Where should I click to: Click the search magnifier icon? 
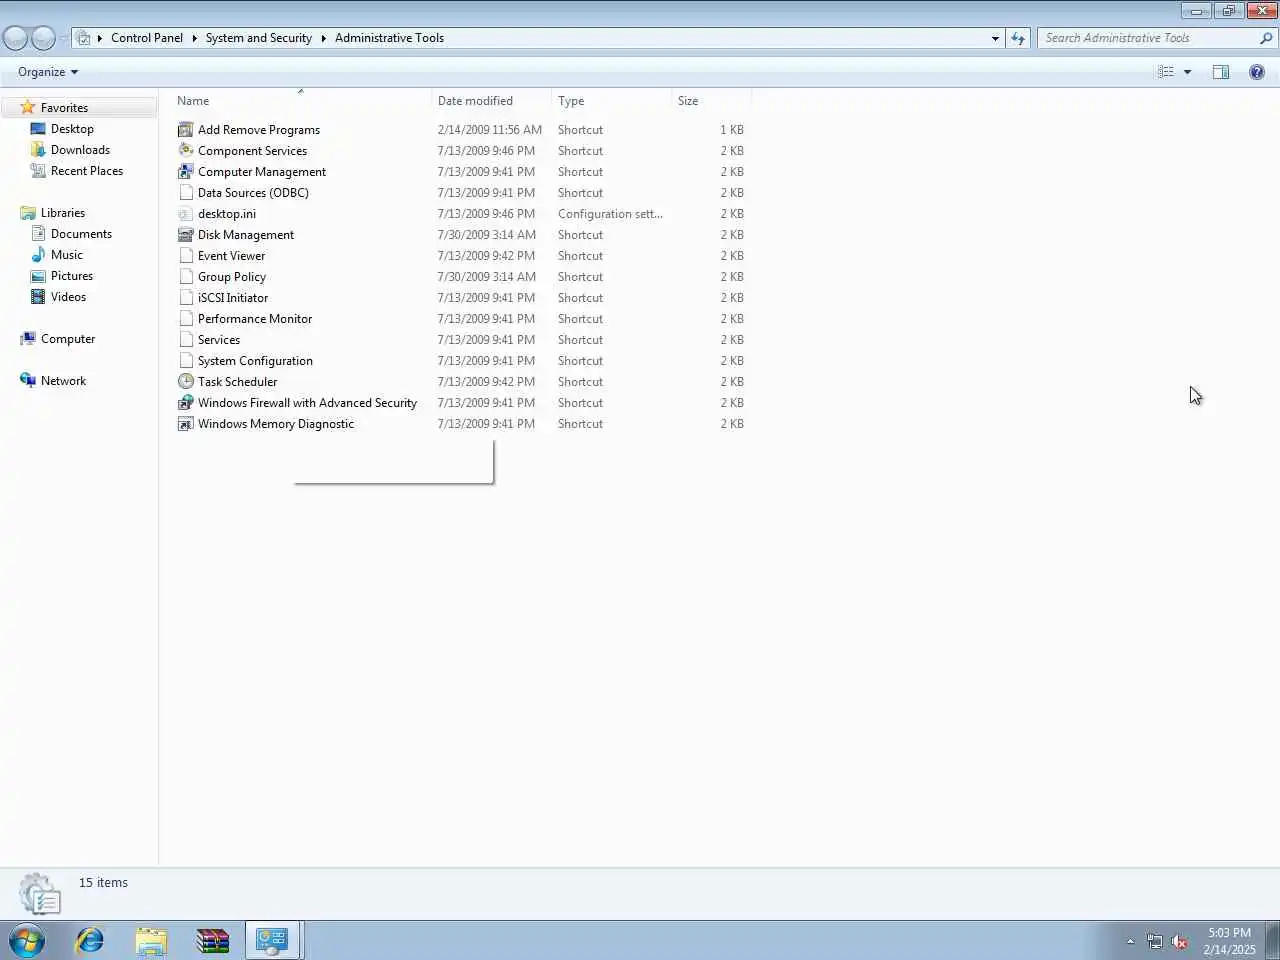click(1266, 38)
